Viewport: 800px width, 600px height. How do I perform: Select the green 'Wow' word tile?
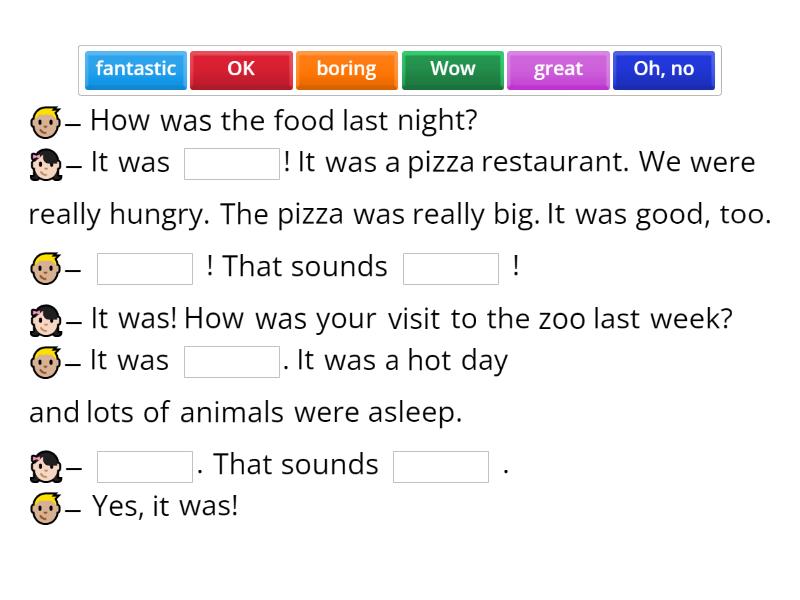[x=453, y=70]
